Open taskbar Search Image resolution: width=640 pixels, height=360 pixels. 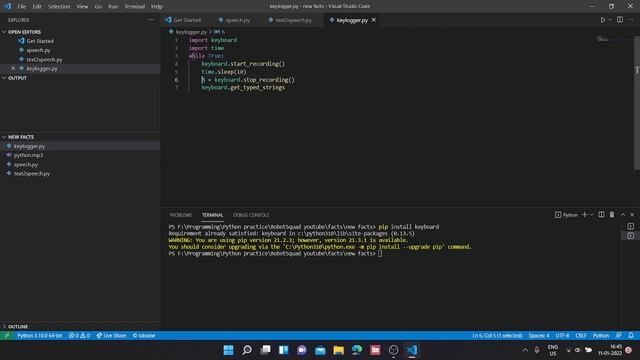point(247,350)
